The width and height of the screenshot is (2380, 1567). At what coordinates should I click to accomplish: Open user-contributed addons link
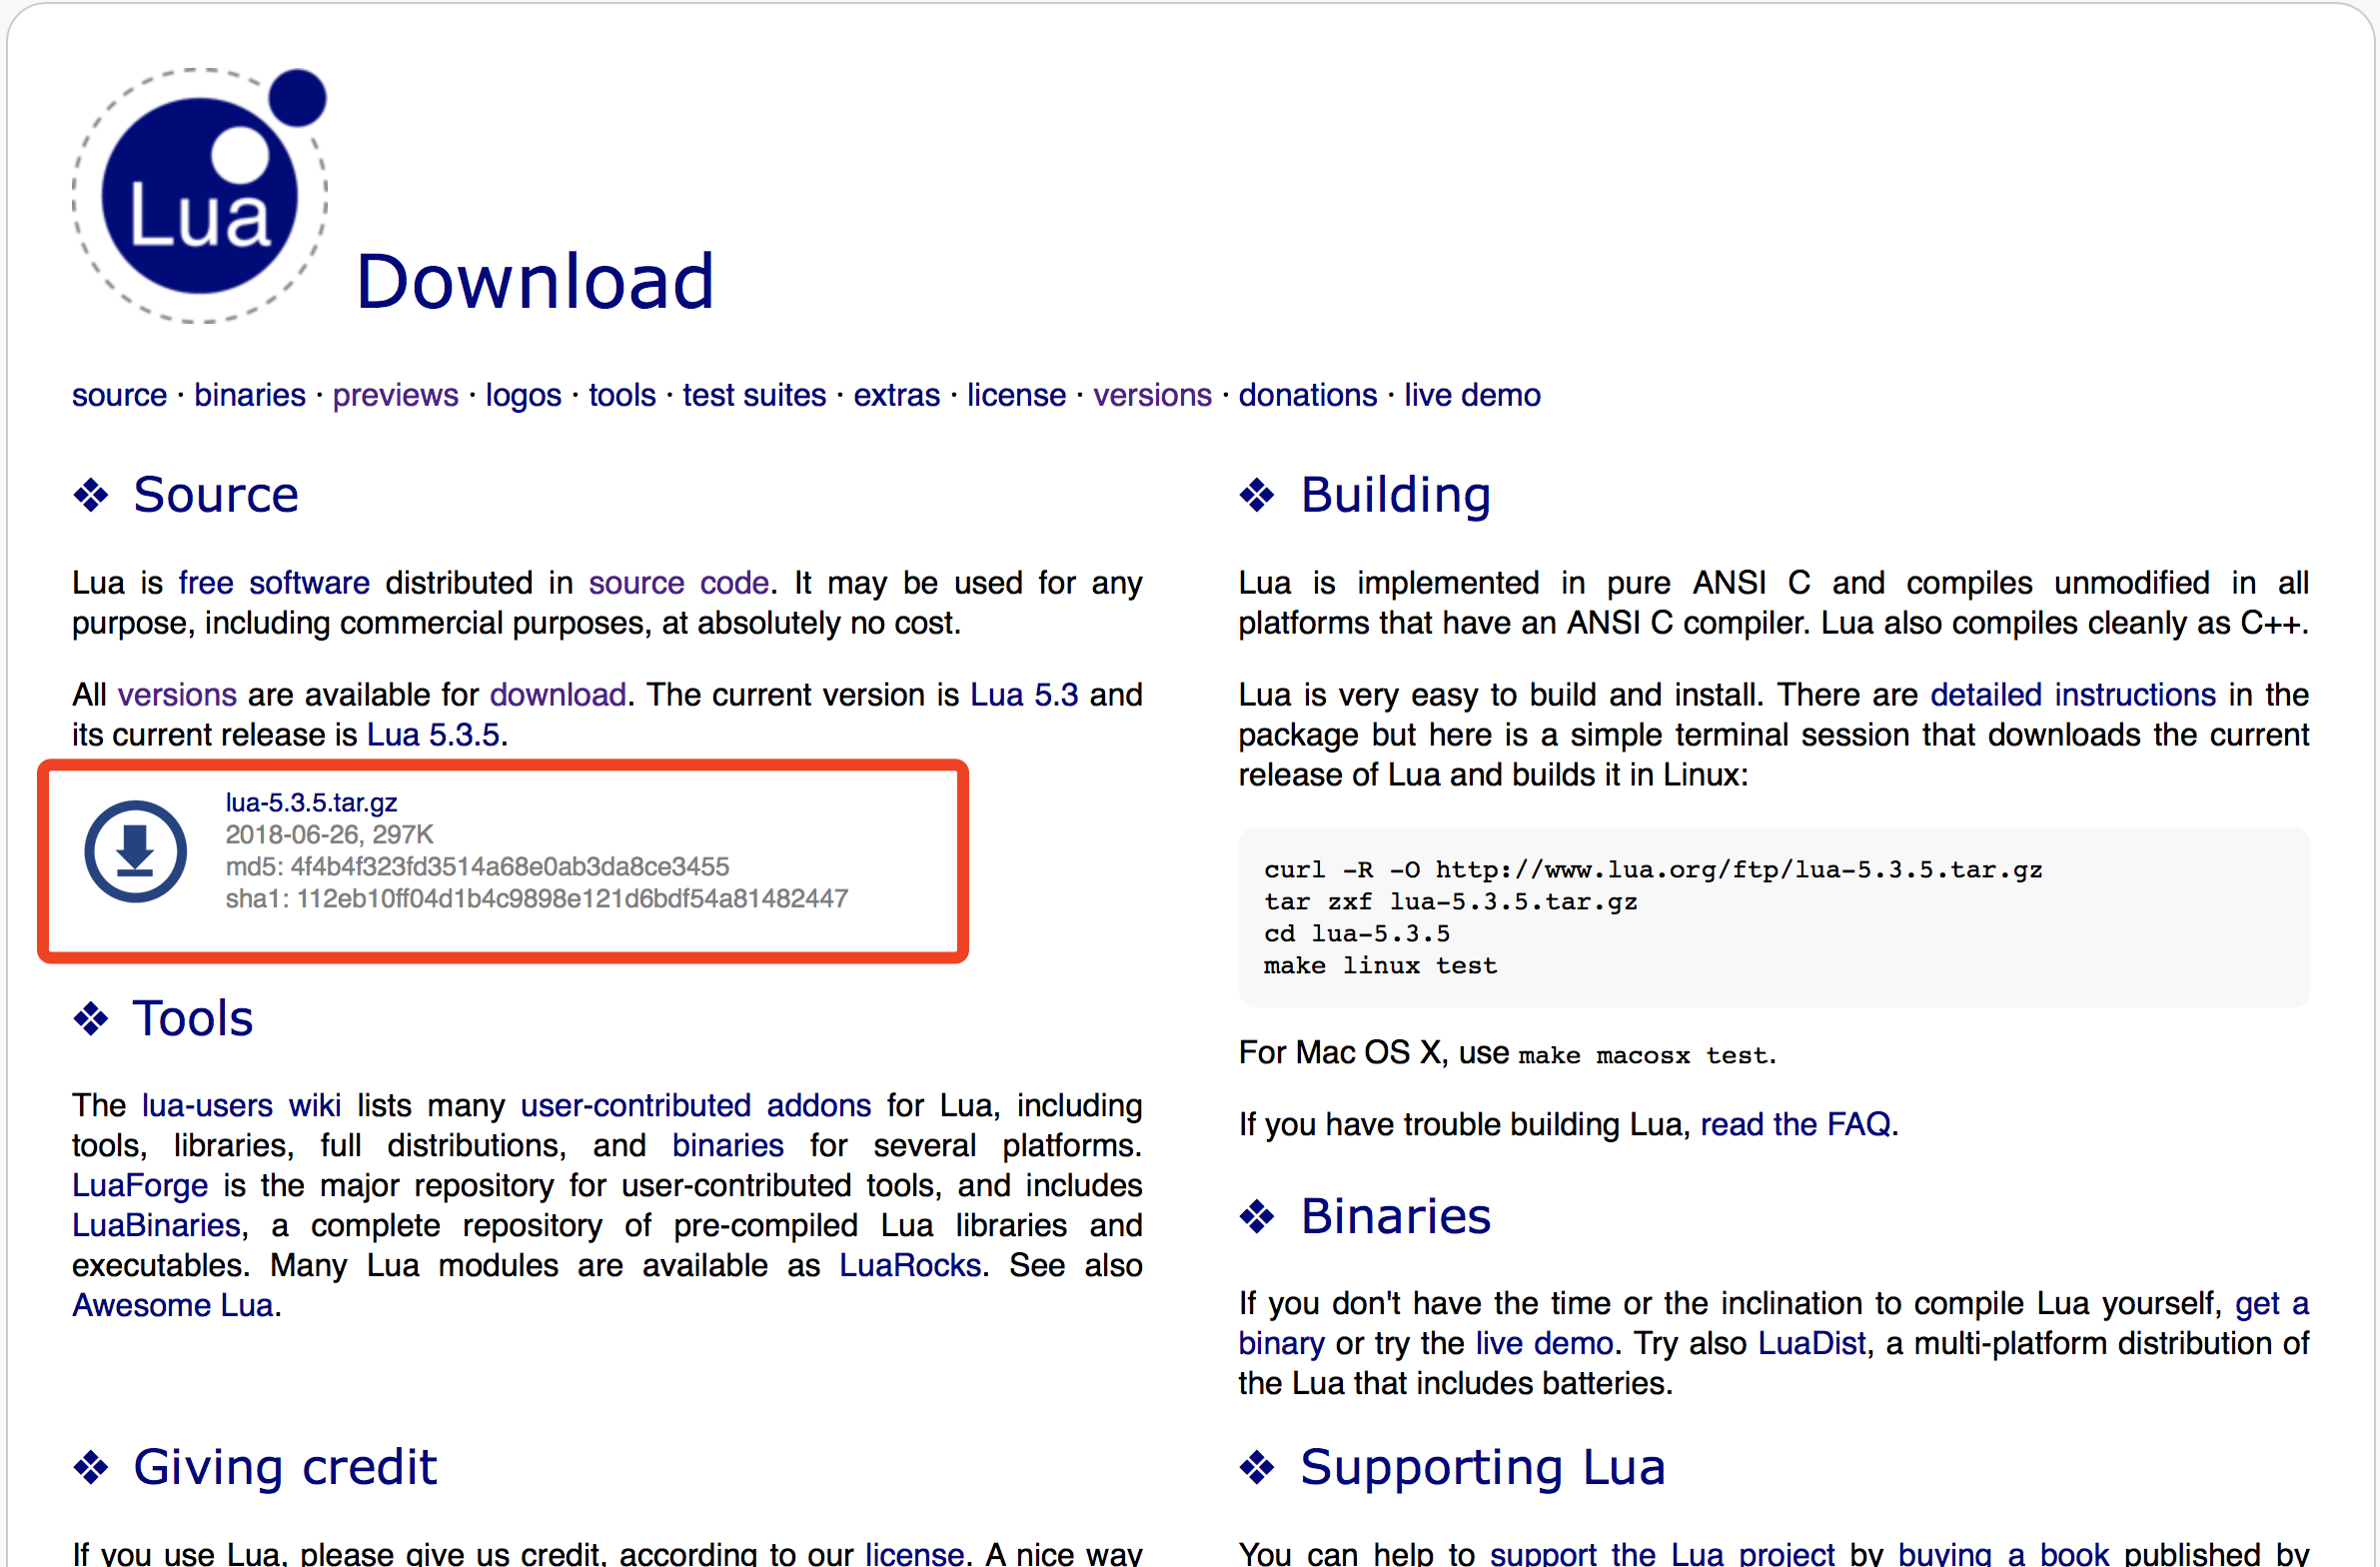point(696,1105)
